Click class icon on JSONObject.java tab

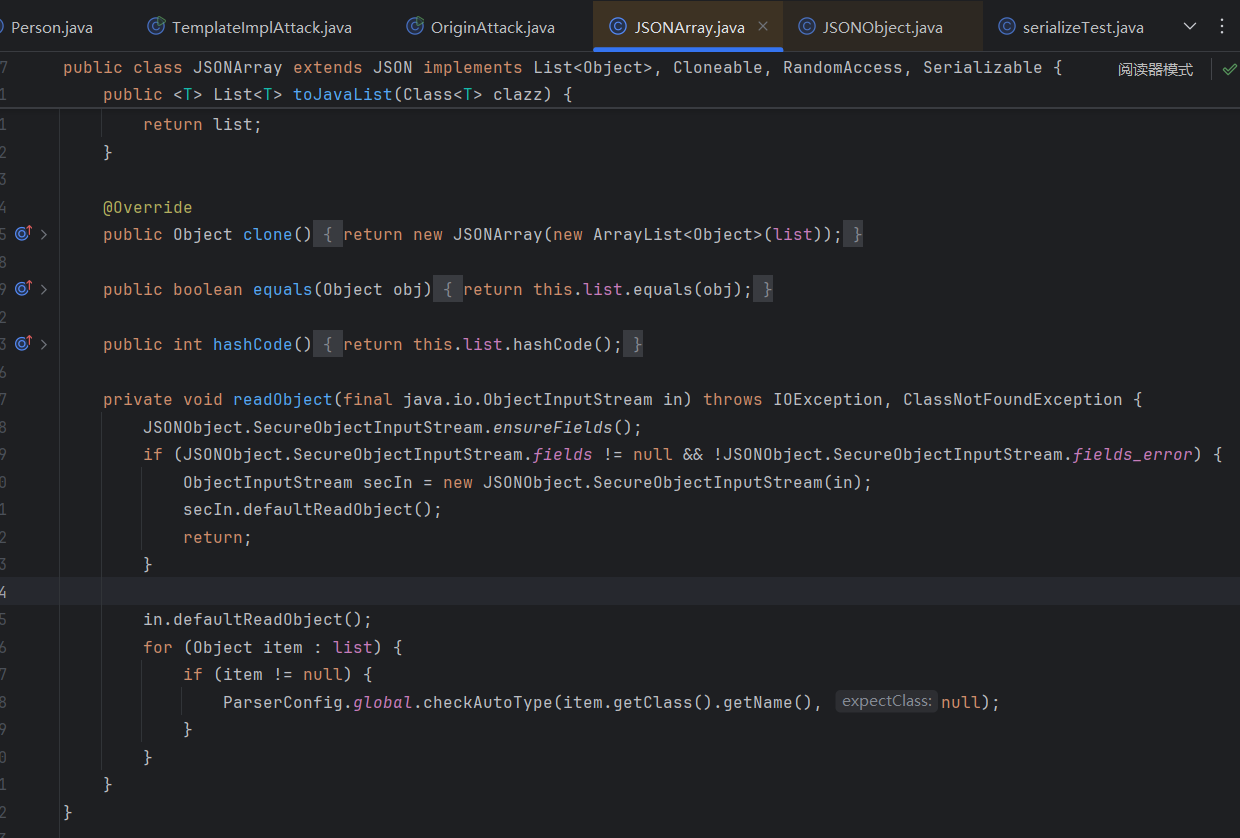tap(806, 27)
